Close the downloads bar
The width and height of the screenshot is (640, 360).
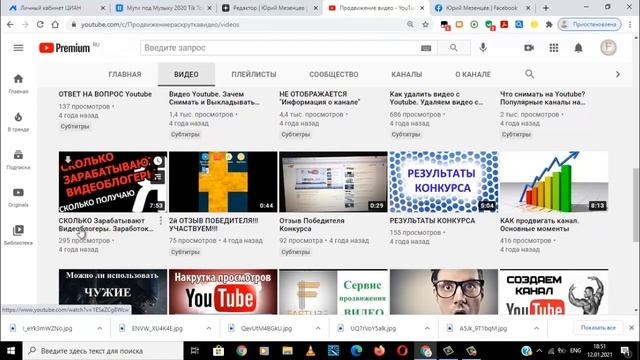(631, 328)
